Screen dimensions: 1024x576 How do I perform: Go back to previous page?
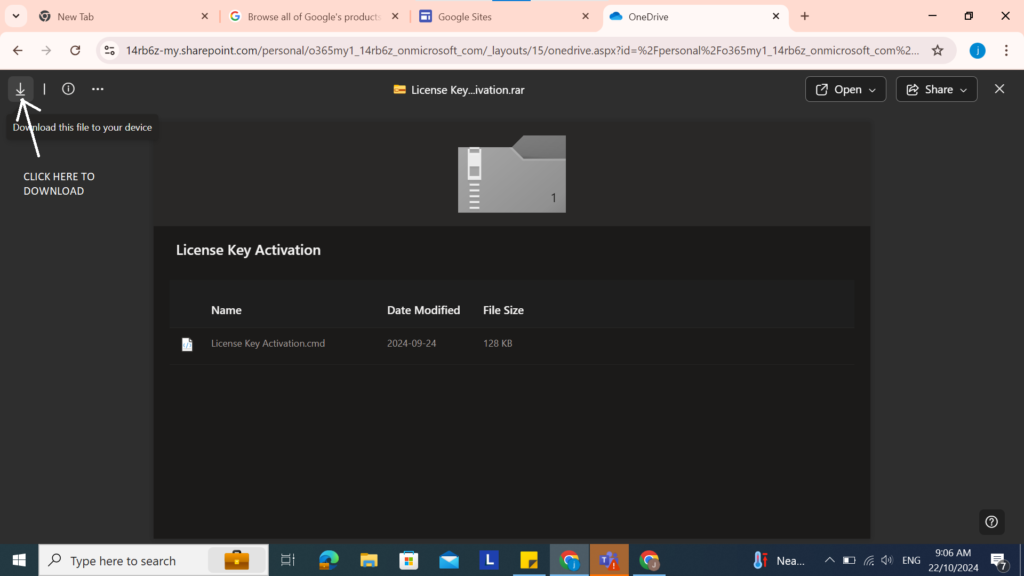pyautogui.click(x=18, y=50)
